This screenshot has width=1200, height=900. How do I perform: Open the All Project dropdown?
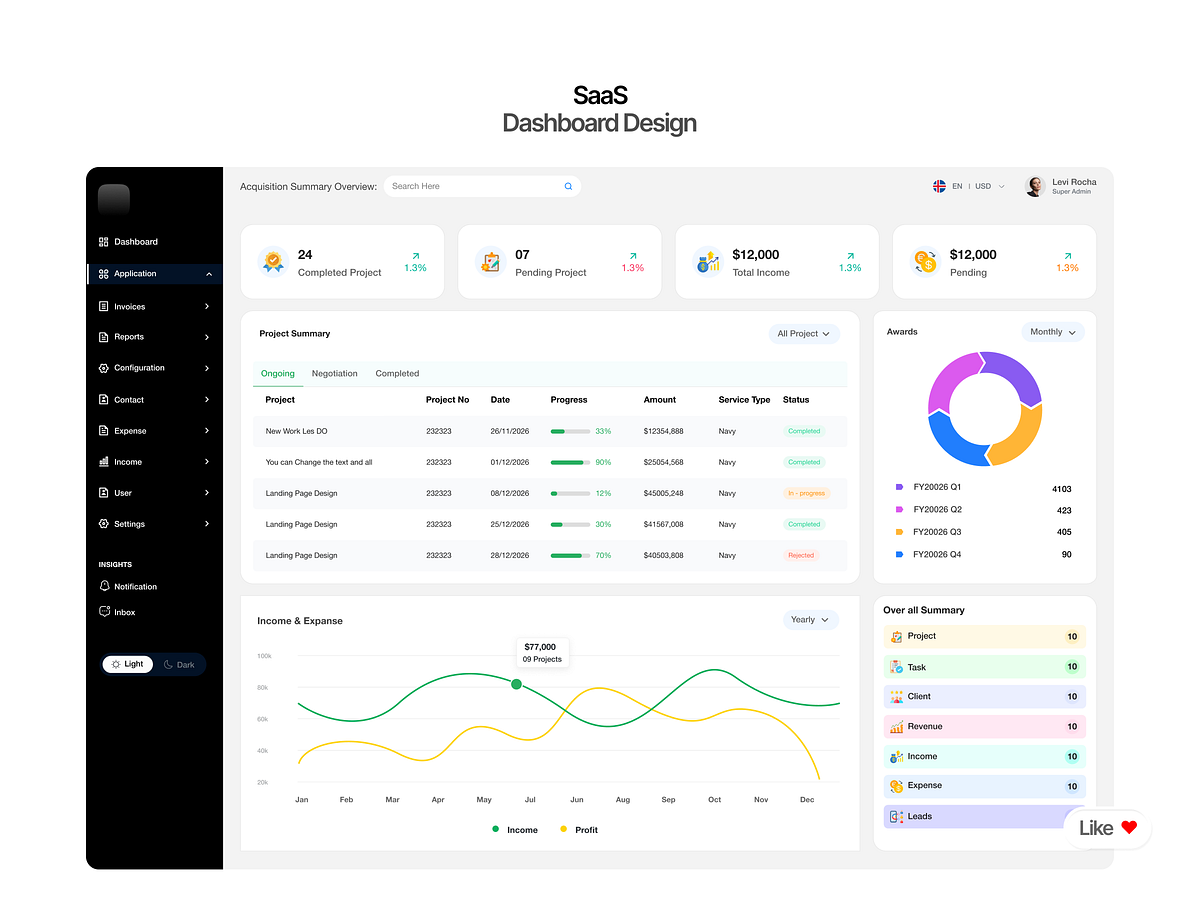(804, 333)
